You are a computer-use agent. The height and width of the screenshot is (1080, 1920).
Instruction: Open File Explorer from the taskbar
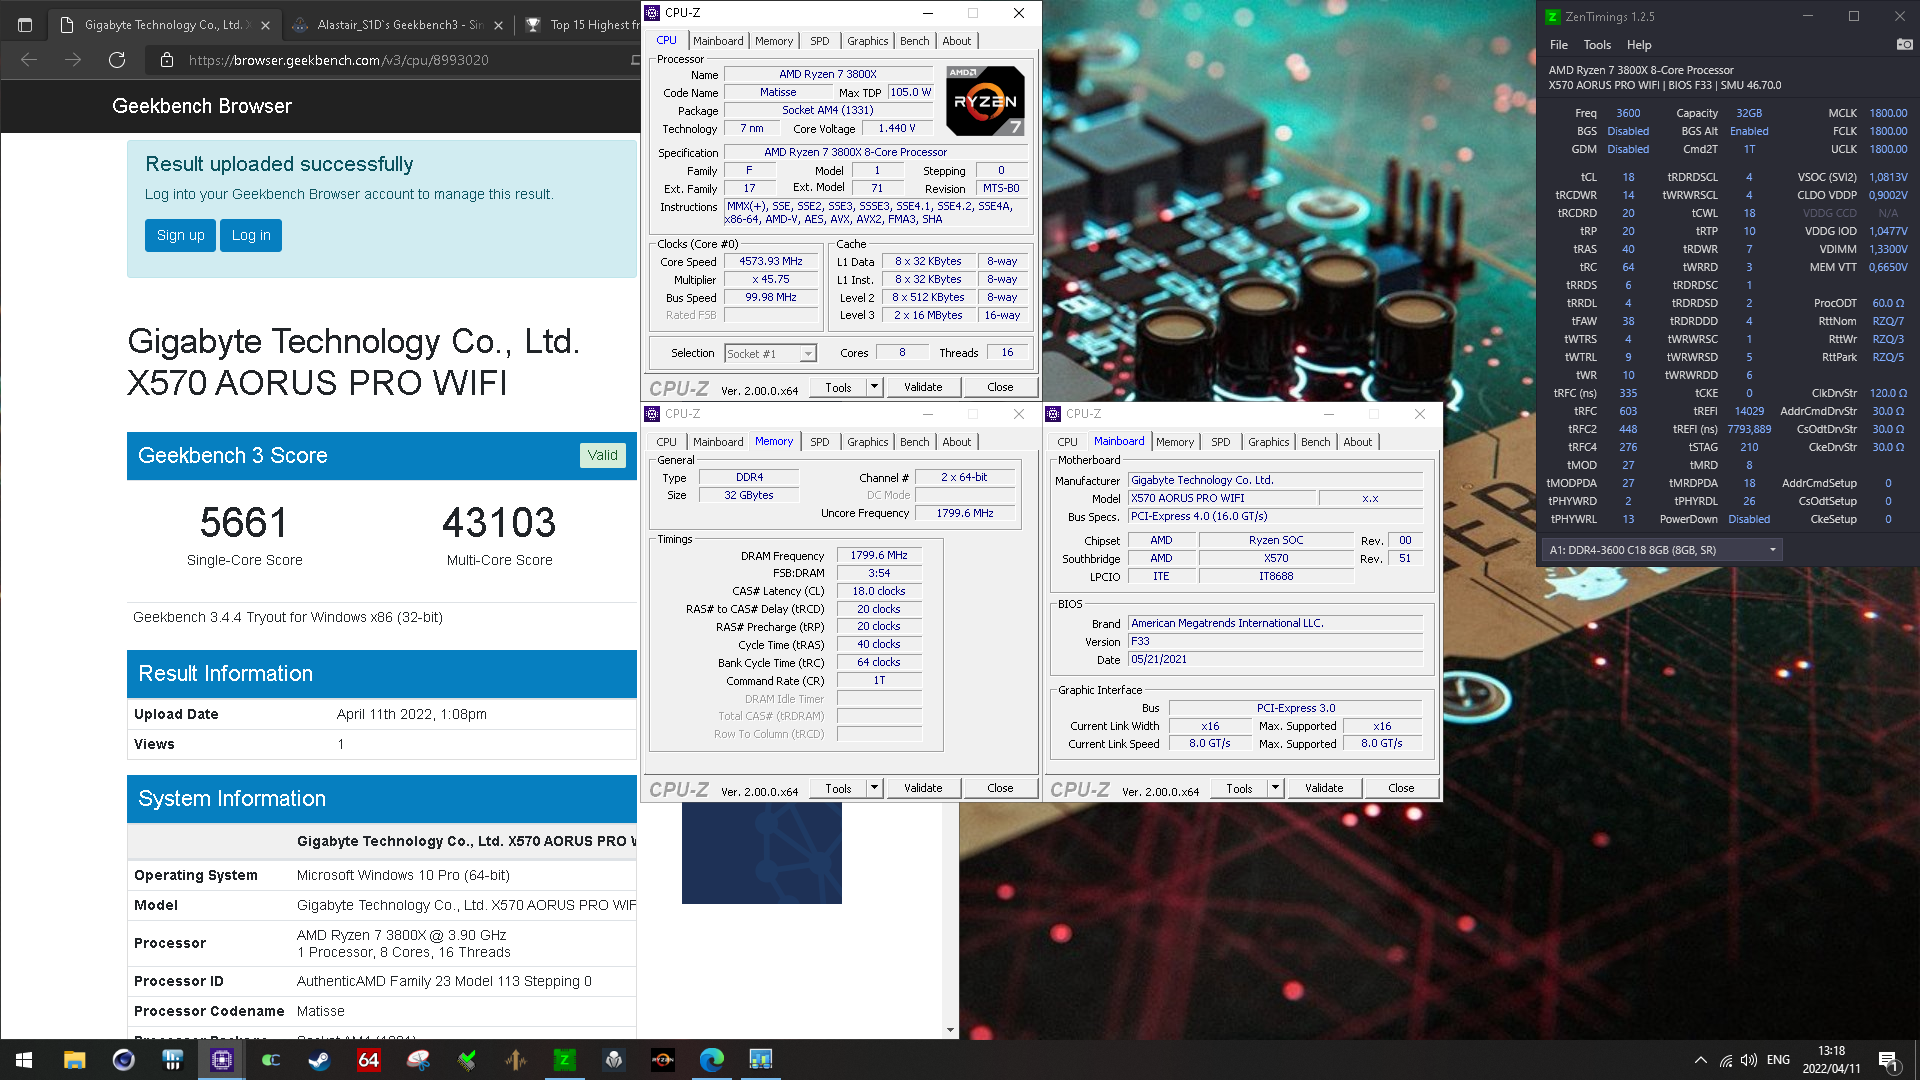[74, 1060]
